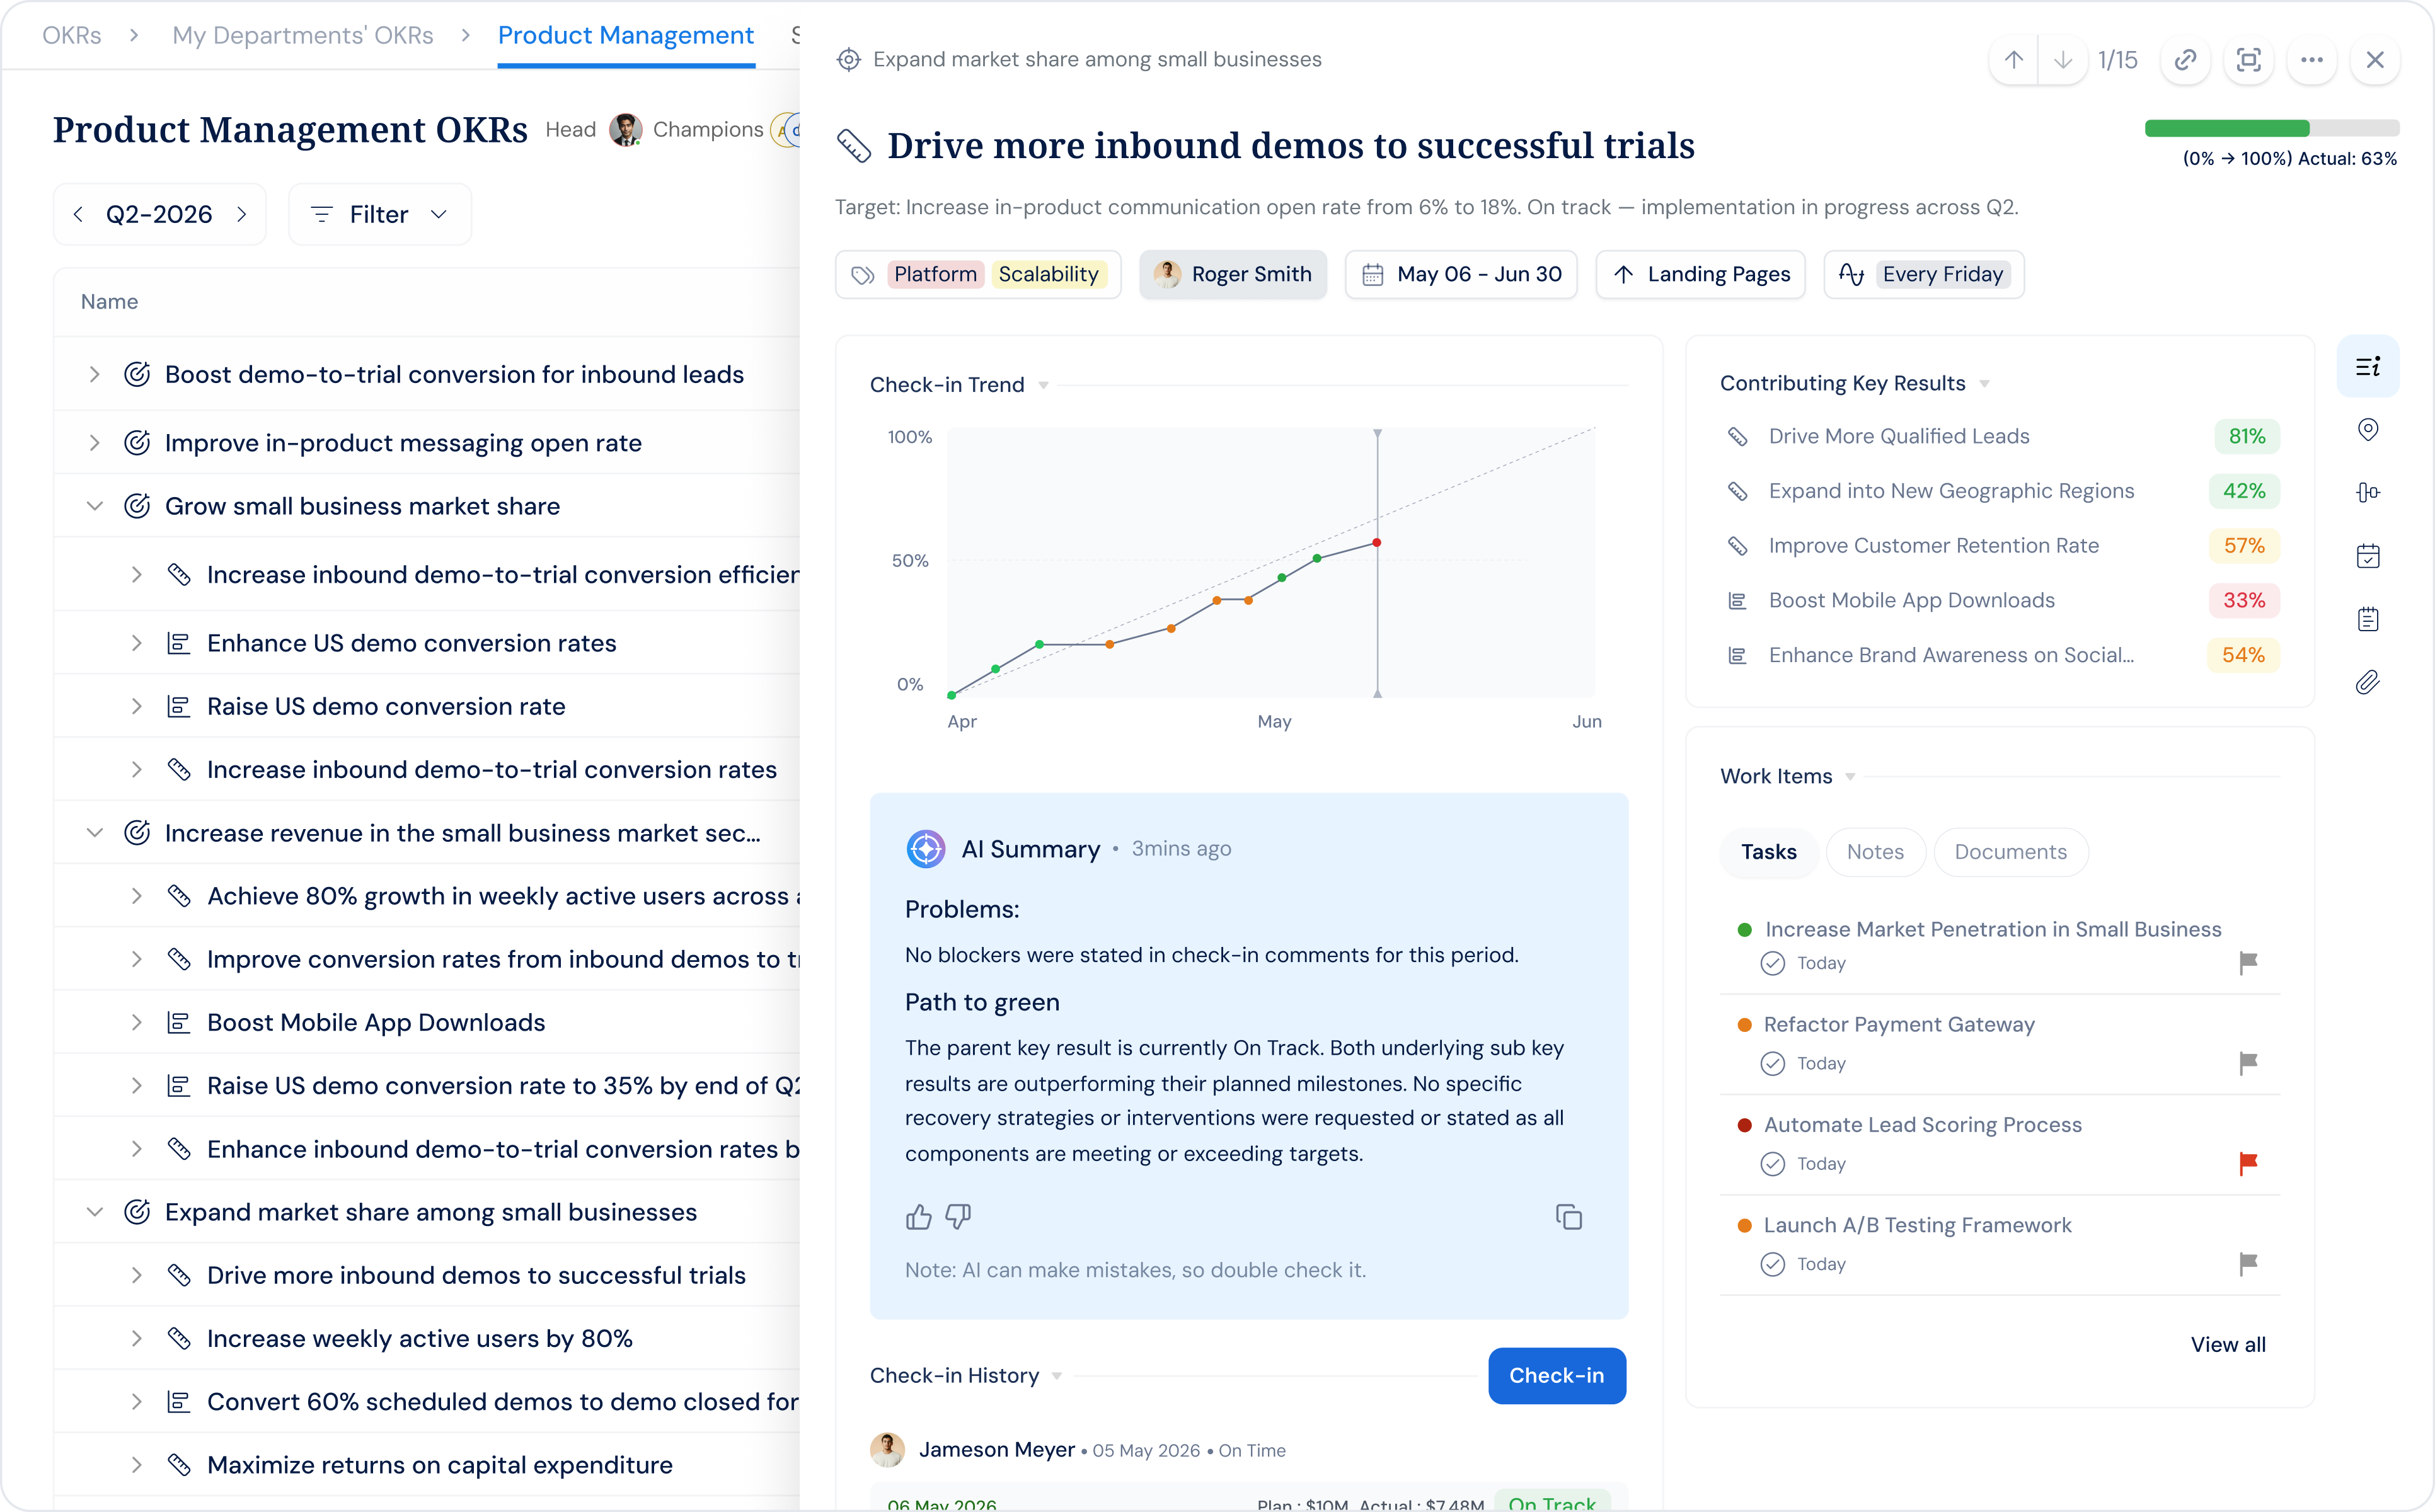Go to the previous quarter from Q2-2026
Screen dimensions: 2435x1512
[78, 214]
